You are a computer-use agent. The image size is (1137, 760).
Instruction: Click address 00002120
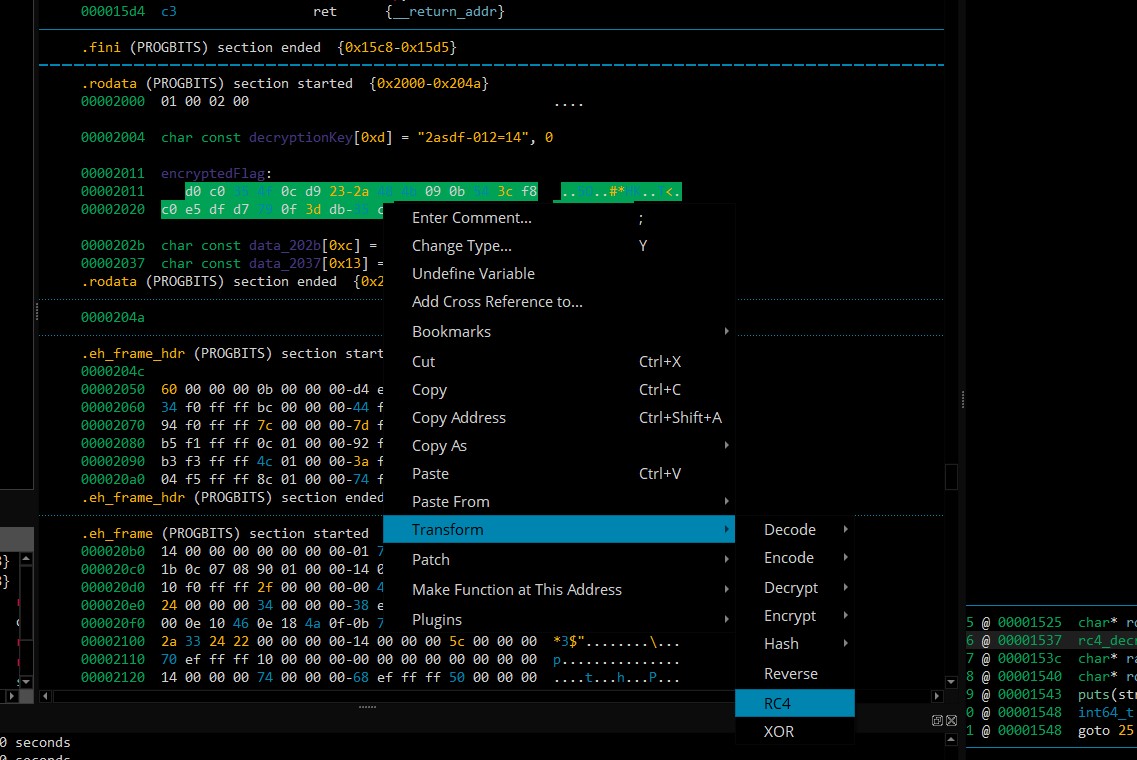coord(112,677)
